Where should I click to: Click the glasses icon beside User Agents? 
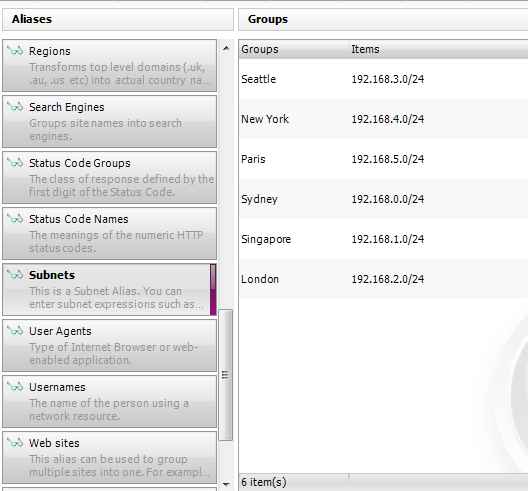pos(15,331)
